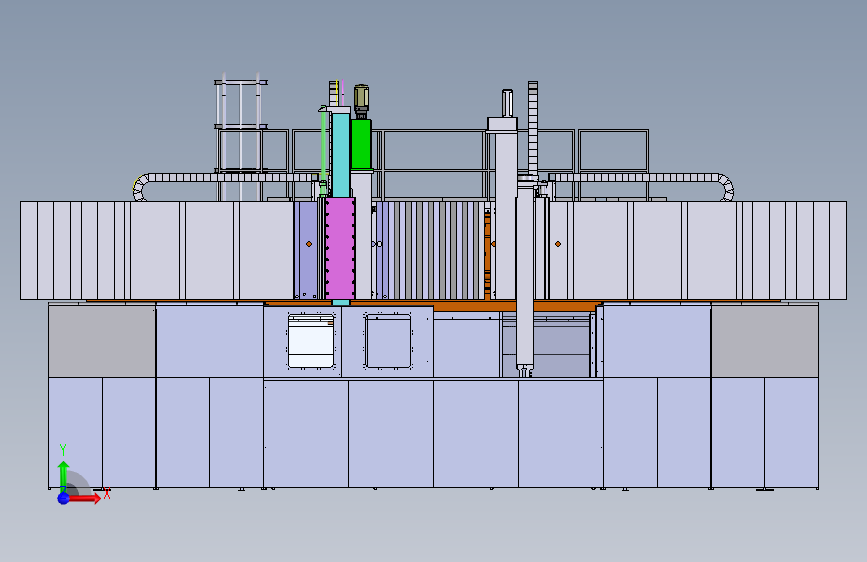Pick the vertical cable chain at top right
The image size is (867, 562).
(532, 128)
